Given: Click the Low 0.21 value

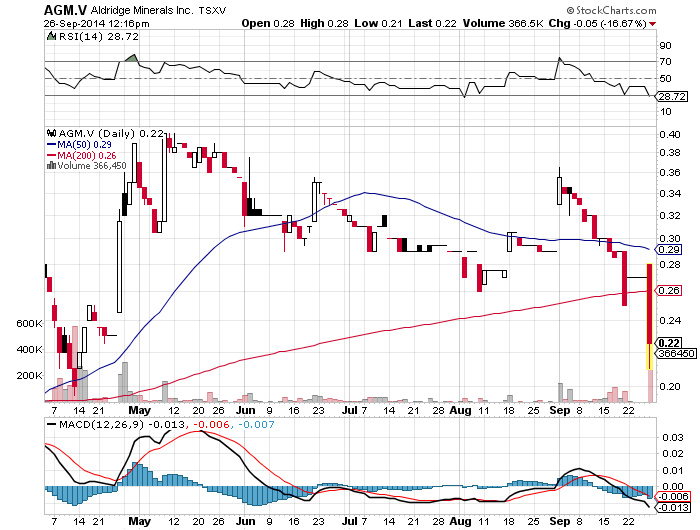Looking at the screenshot, I should point(378,23).
